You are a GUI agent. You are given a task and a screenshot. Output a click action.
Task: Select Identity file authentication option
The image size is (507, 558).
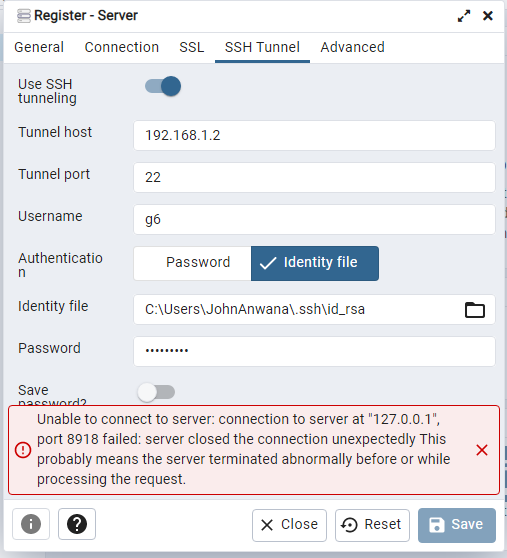click(x=315, y=263)
